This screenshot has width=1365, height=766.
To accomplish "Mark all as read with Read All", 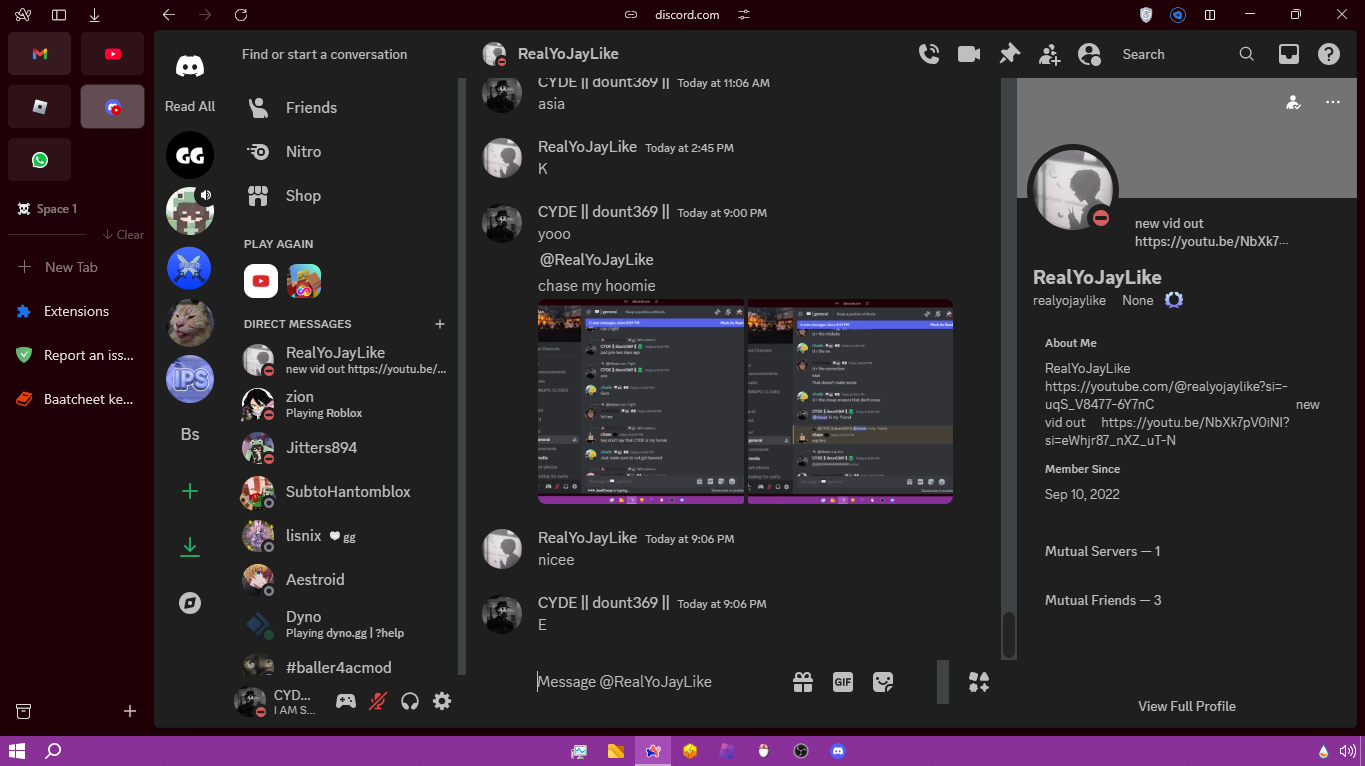I will click(x=190, y=106).
